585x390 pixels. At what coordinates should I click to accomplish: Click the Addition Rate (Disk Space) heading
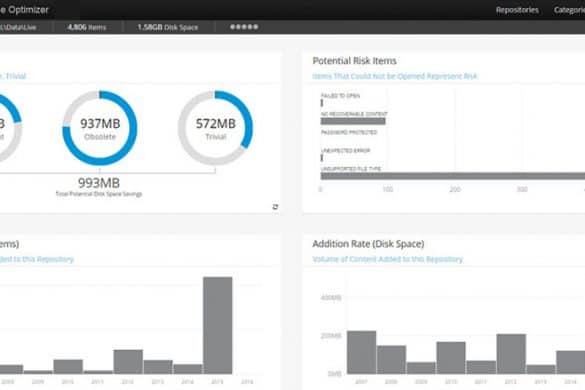(x=368, y=244)
